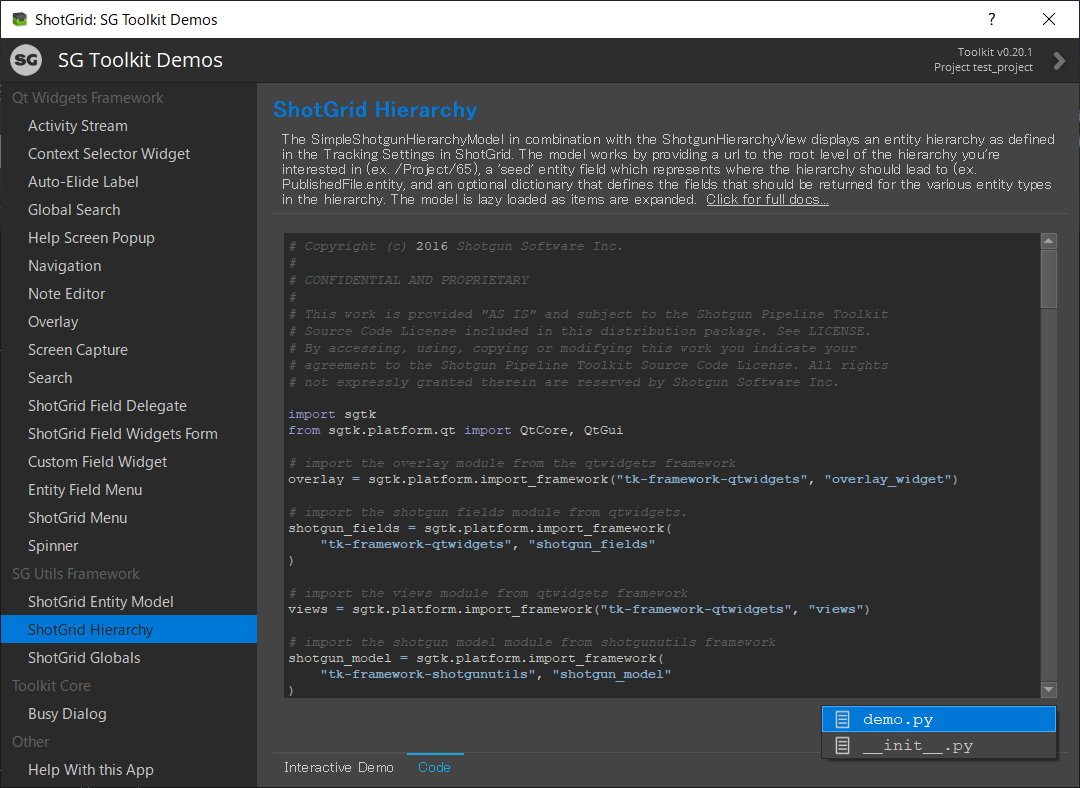Select Global Search demo
The image size is (1080, 788).
pos(74,210)
